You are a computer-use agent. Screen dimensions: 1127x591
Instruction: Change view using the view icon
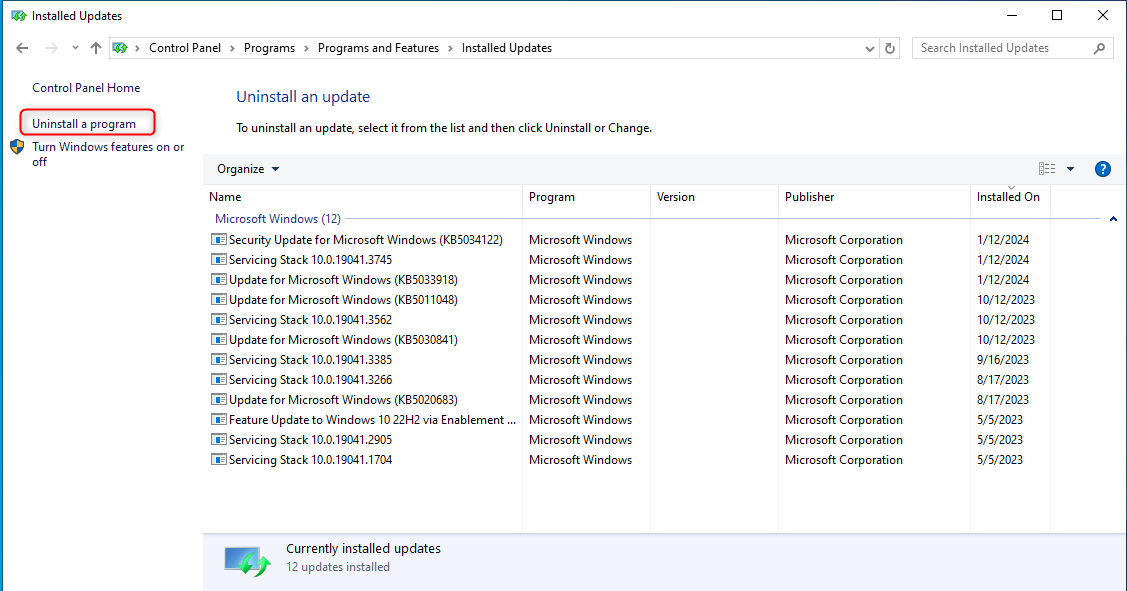coord(1047,169)
